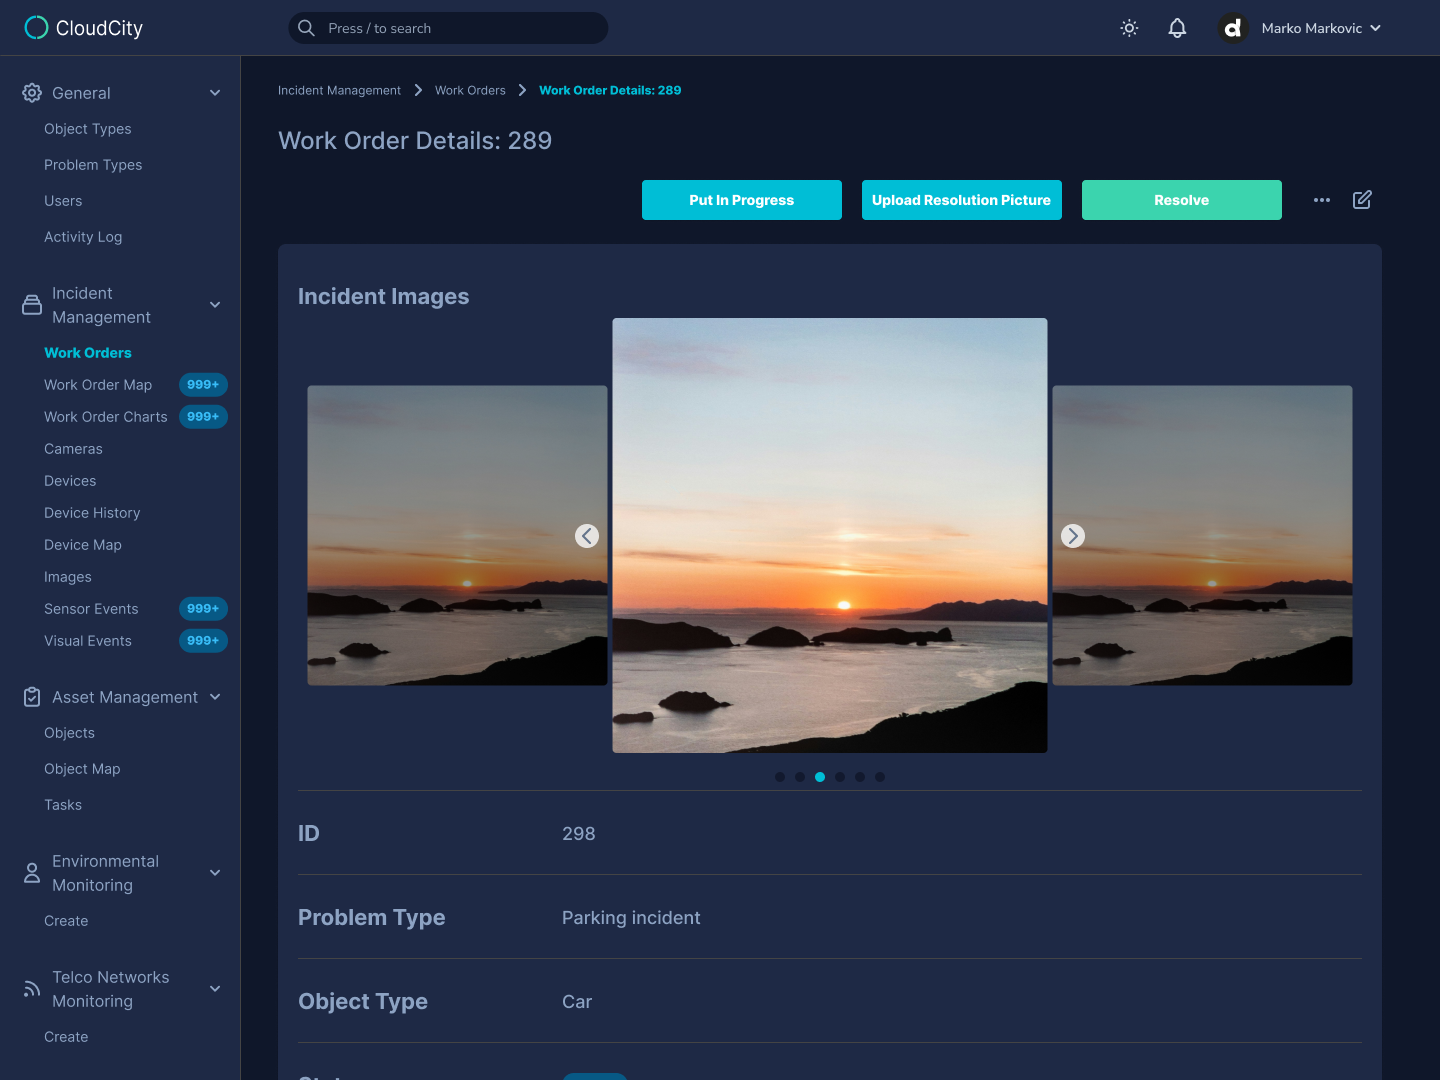Click the Resolve button
Image resolution: width=1440 pixels, height=1080 pixels.
pos(1181,200)
